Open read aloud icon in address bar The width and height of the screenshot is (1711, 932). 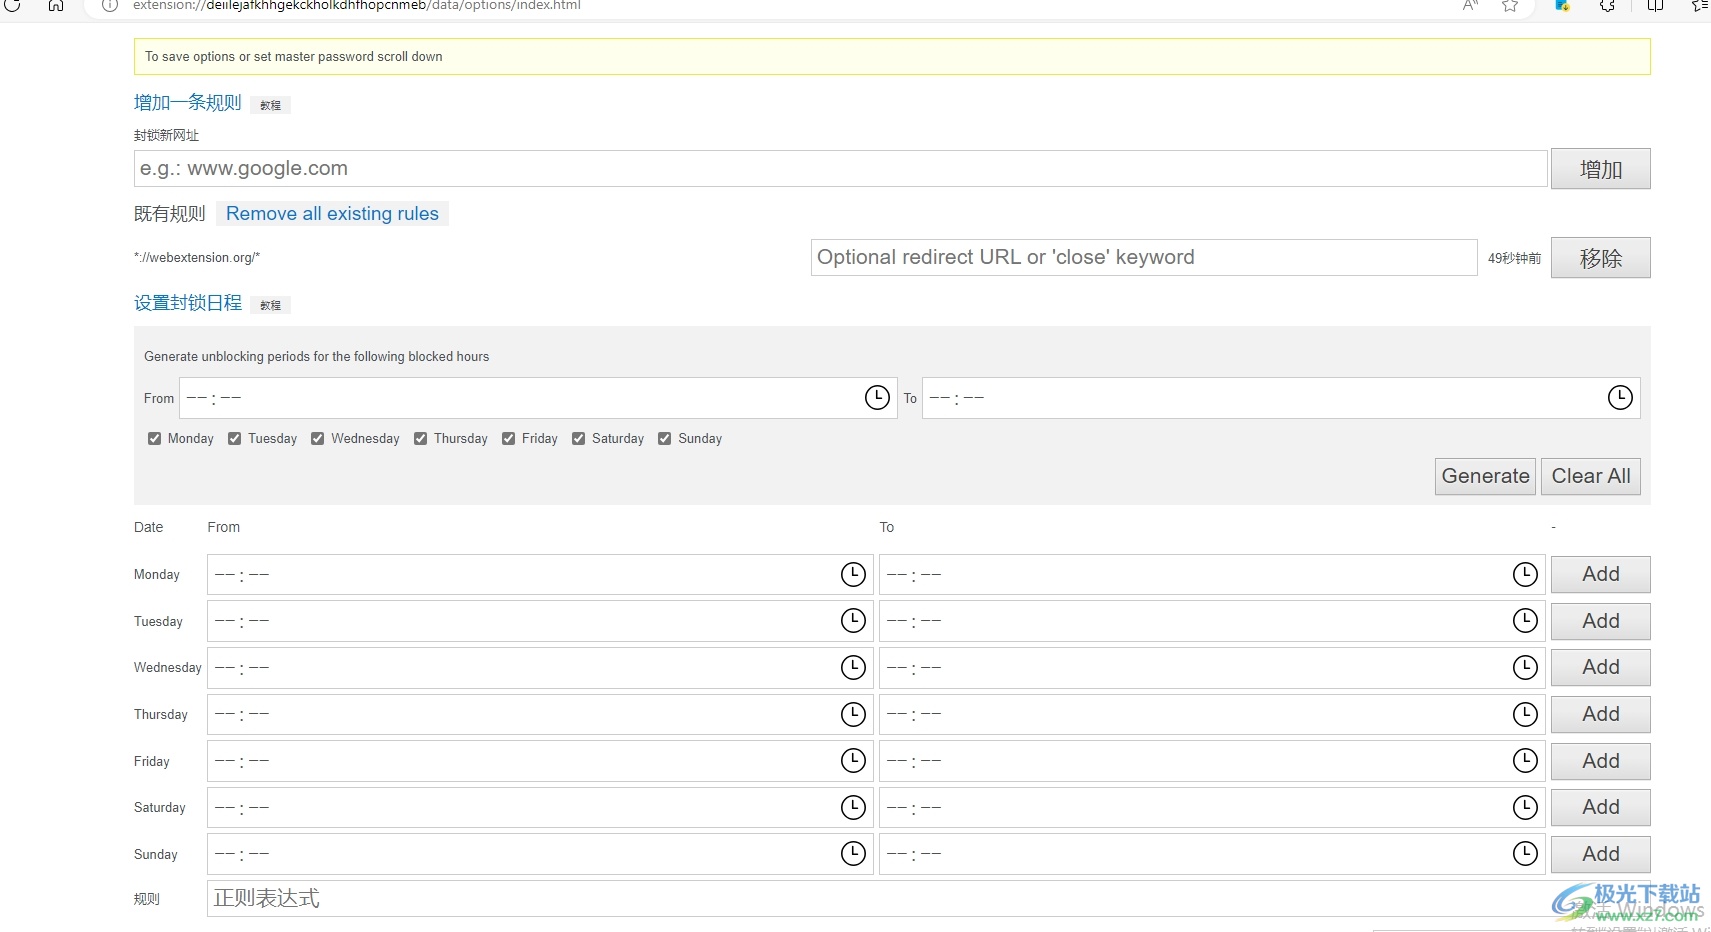click(x=1470, y=5)
